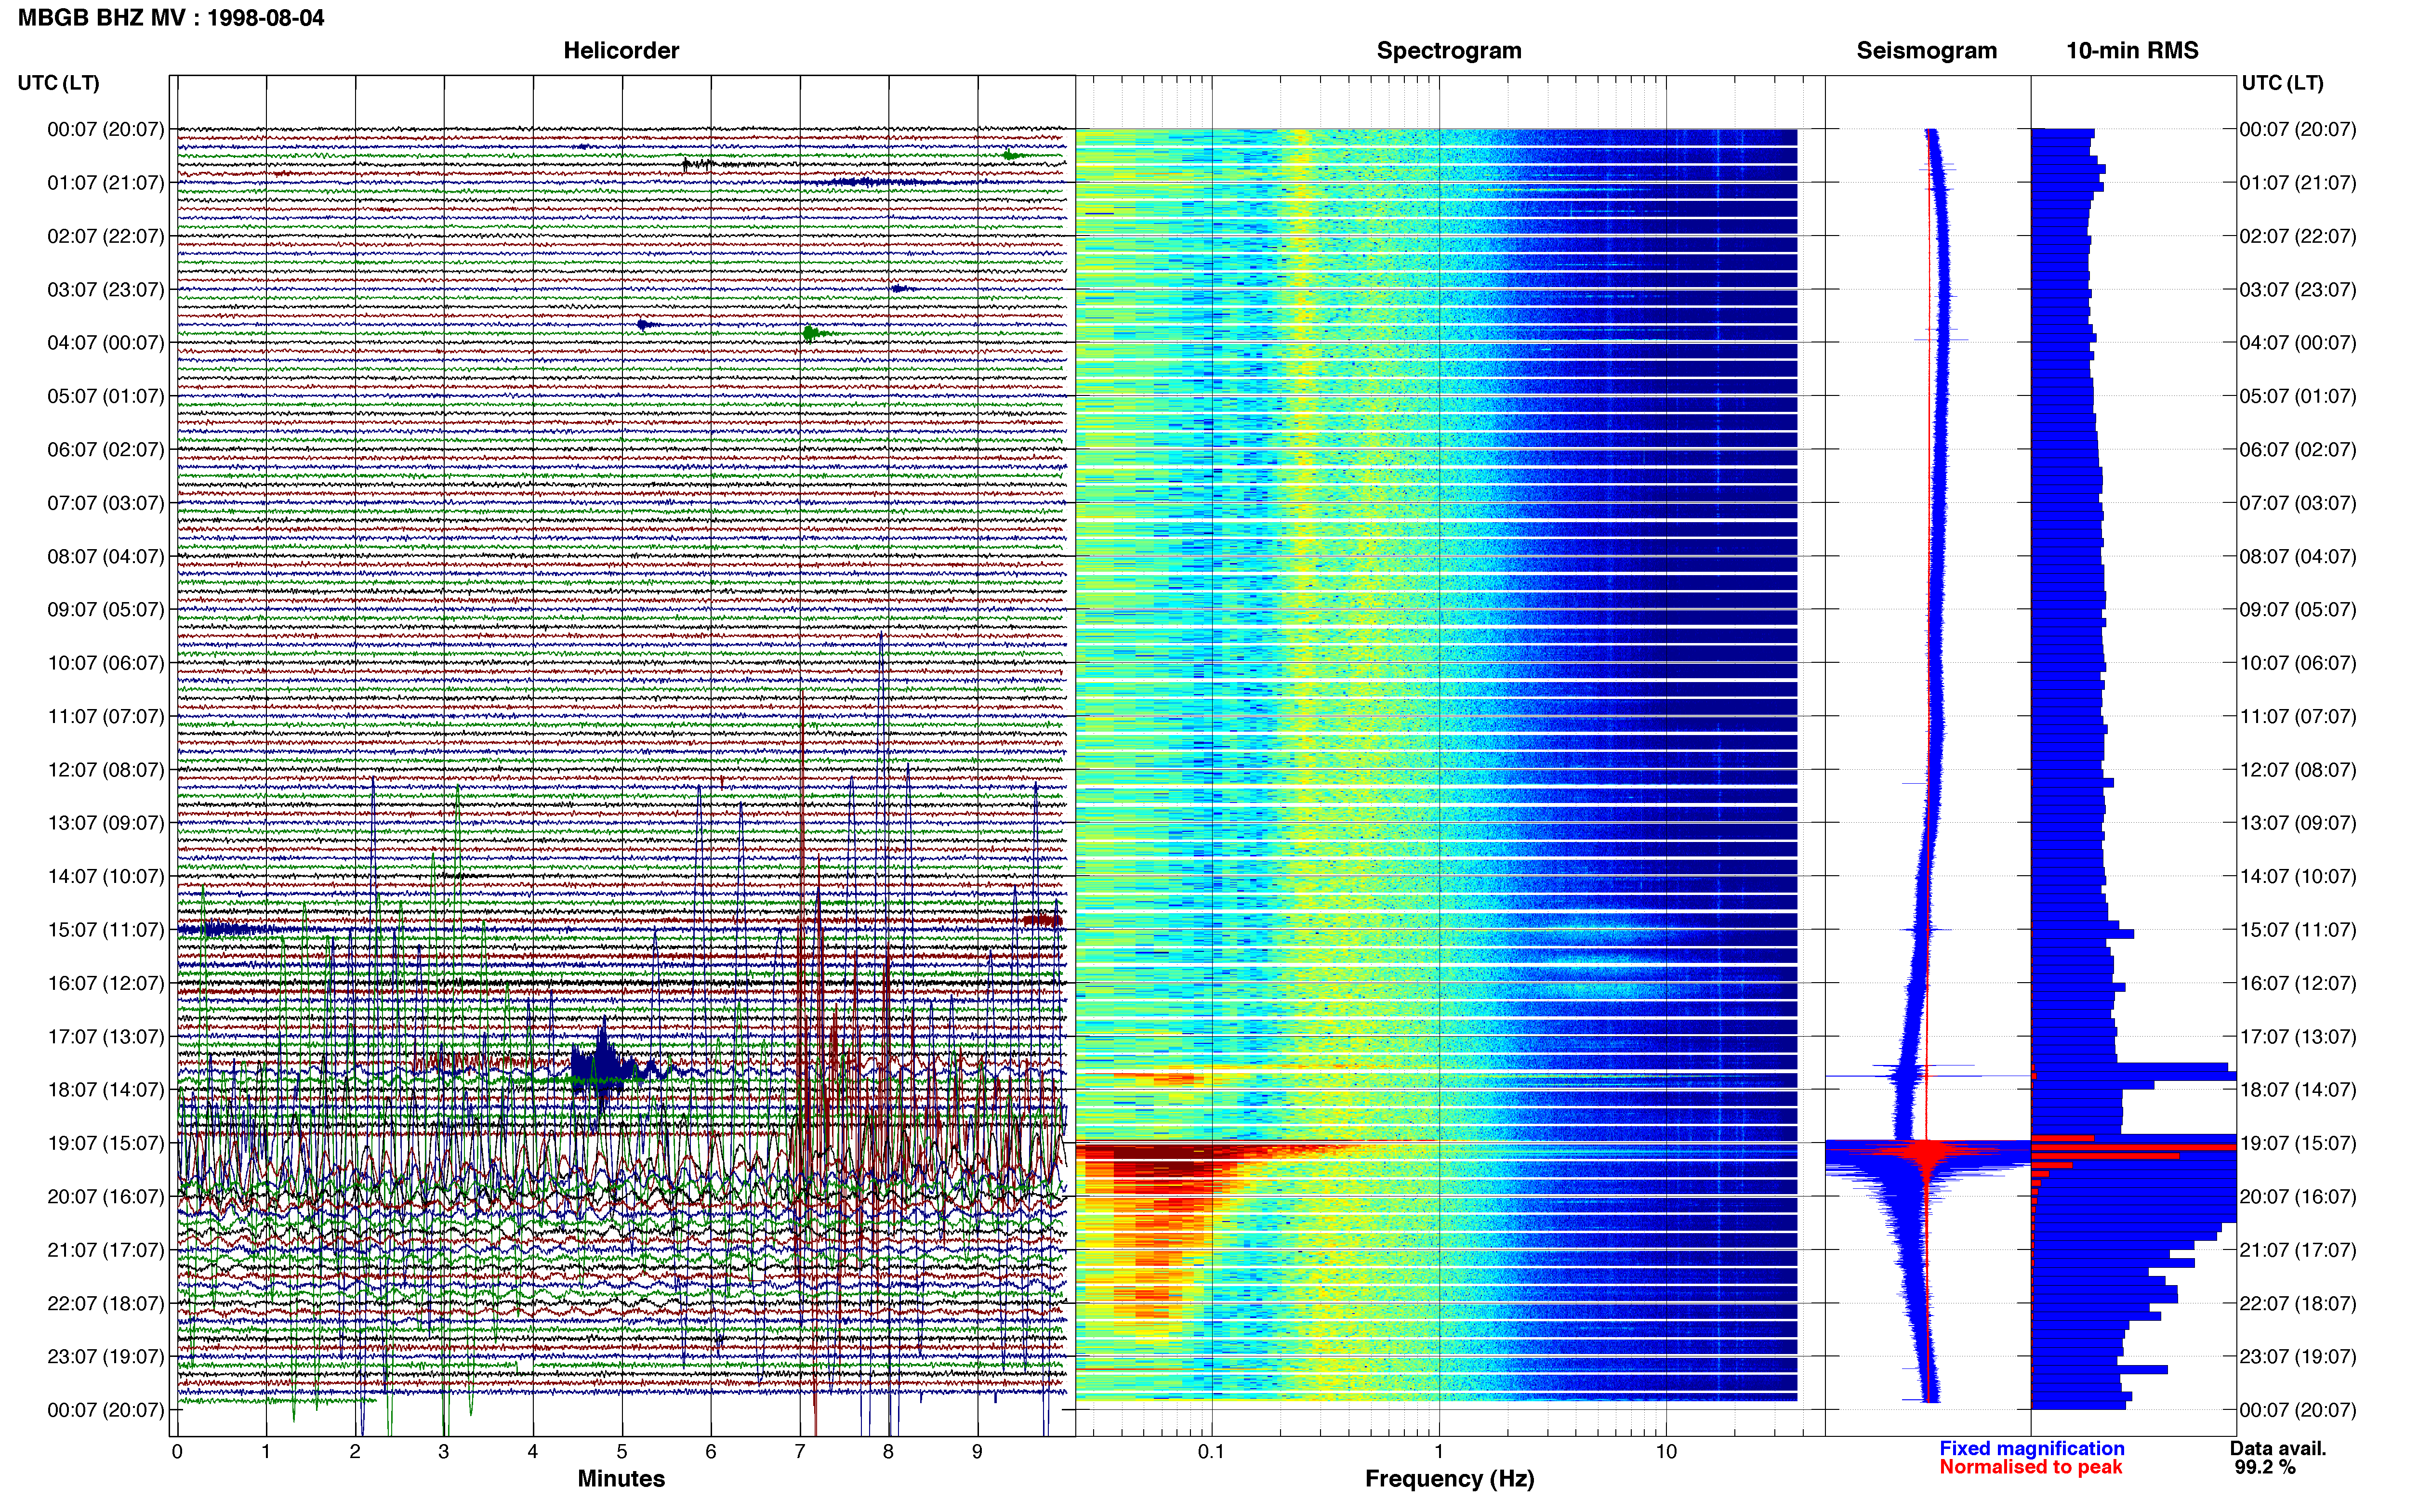This screenshot has height=1512, width=2418.
Task: Click left time label '12:07 (08:07)'
Action: pyautogui.click(x=106, y=770)
